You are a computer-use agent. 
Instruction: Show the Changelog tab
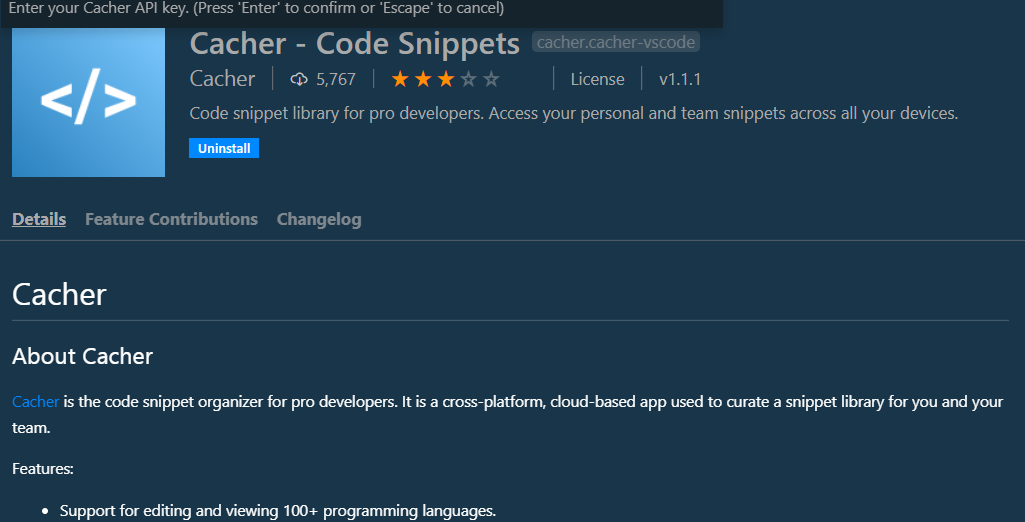[319, 219]
